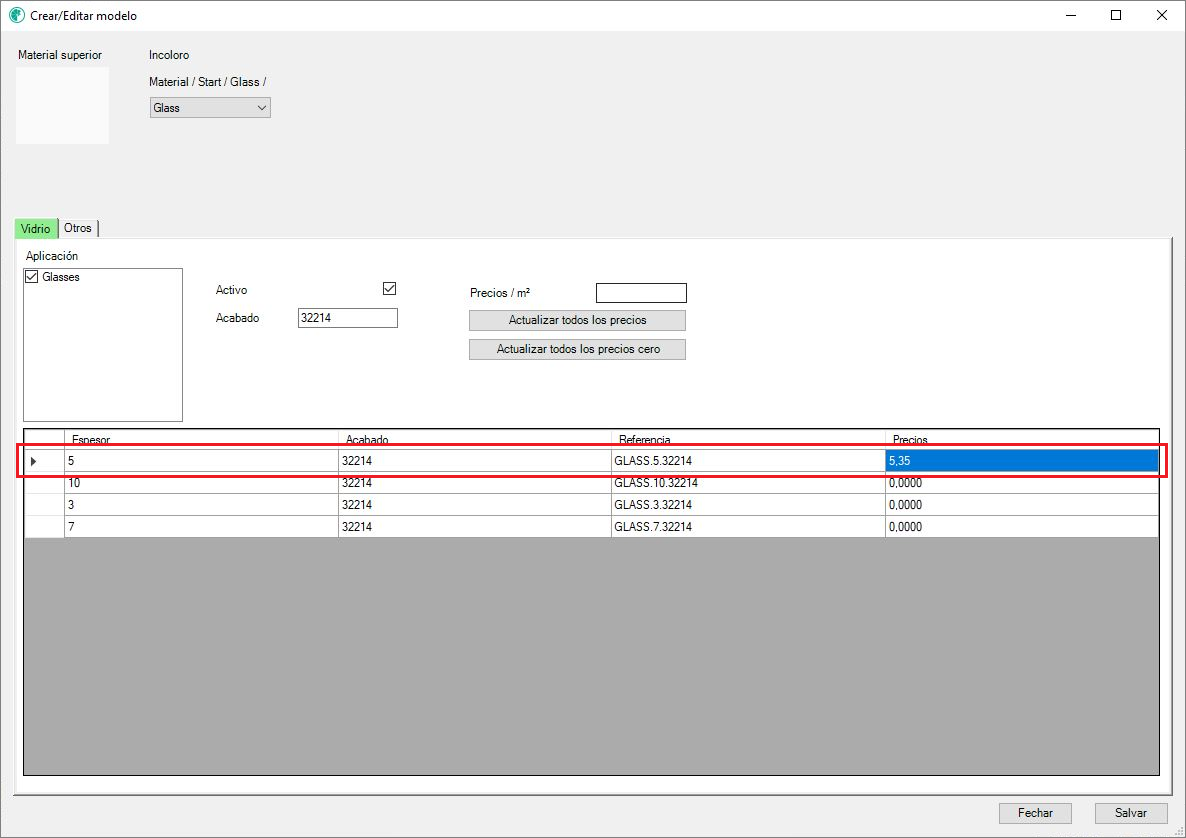Click the Salvar button
The image size is (1186, 838).
click(1131, 813)
